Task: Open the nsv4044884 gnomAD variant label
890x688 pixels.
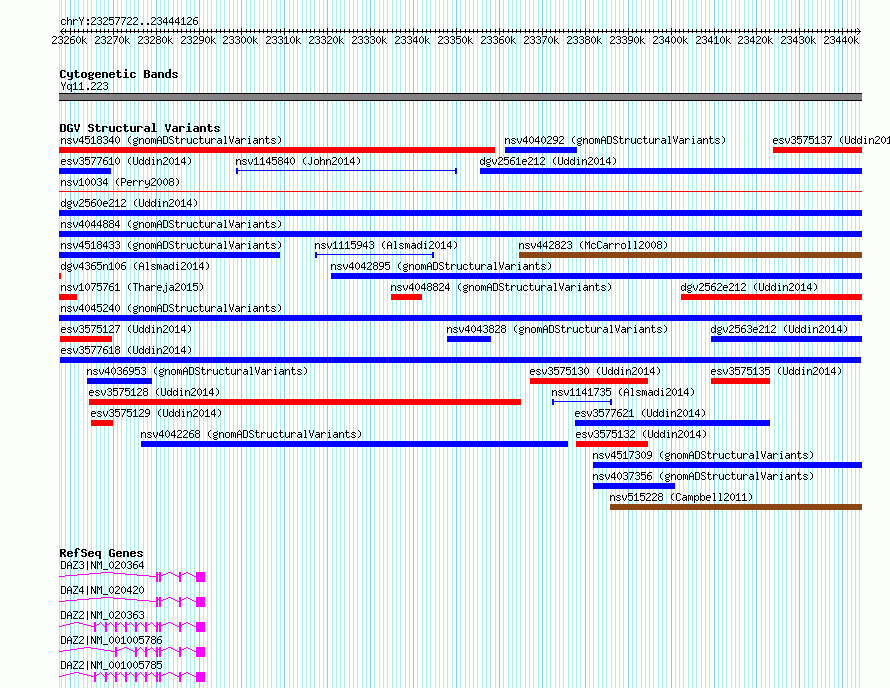Action: (x=171, y=224)
